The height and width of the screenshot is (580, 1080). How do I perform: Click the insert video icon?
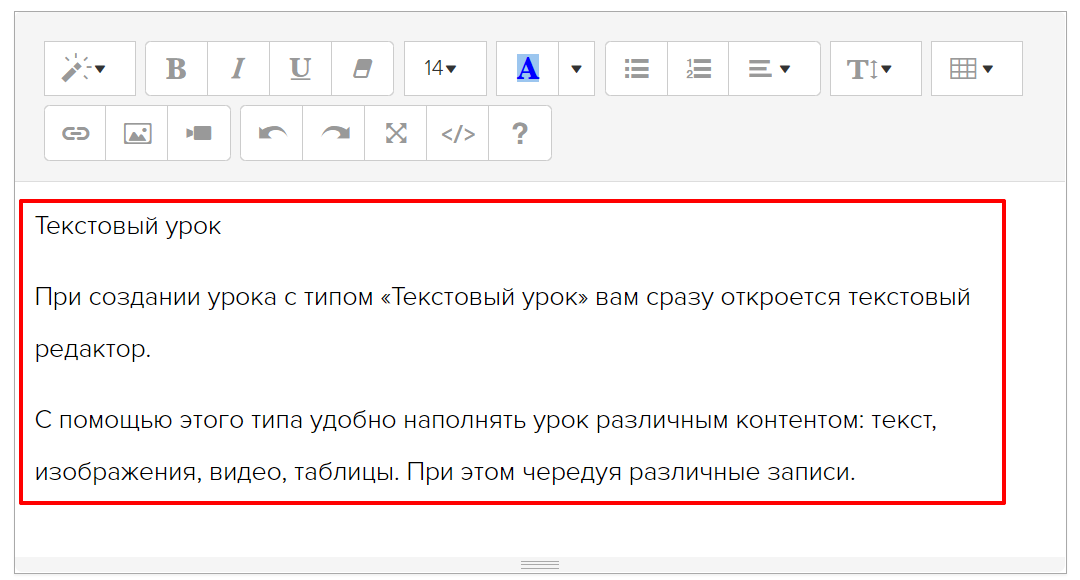pos(199,133)
